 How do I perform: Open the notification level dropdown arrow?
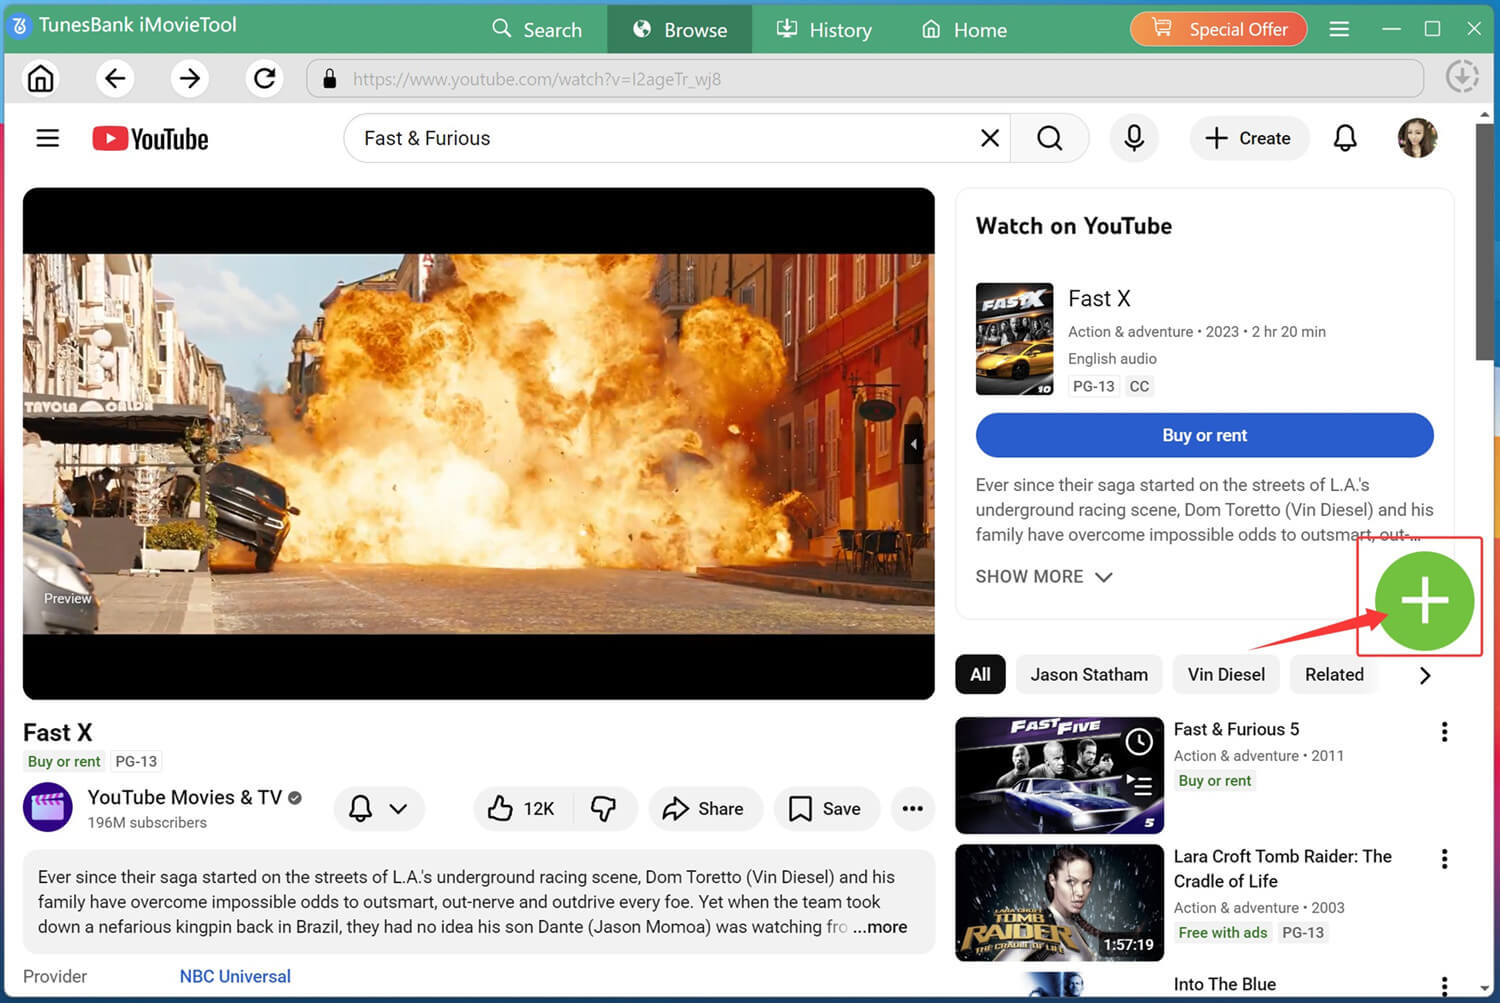[398, 808]
